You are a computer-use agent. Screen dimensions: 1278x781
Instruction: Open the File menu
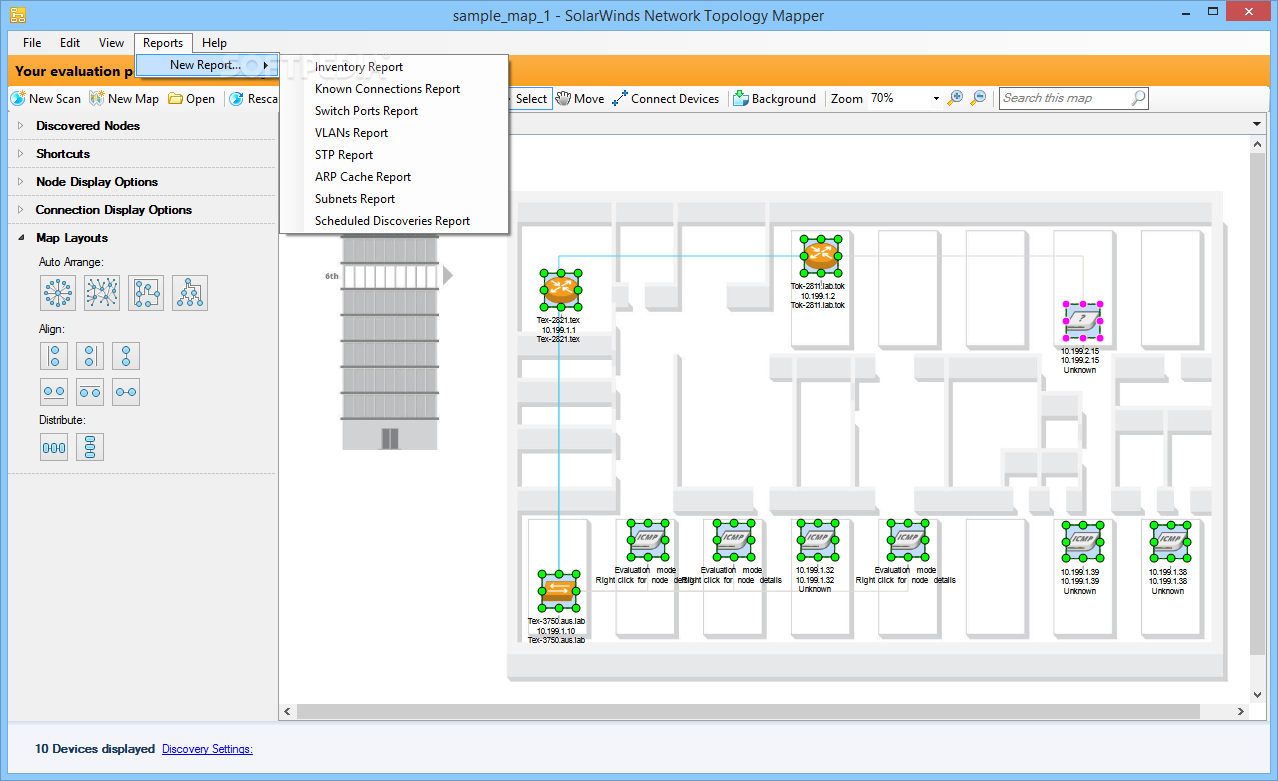(x=32, y=43)
